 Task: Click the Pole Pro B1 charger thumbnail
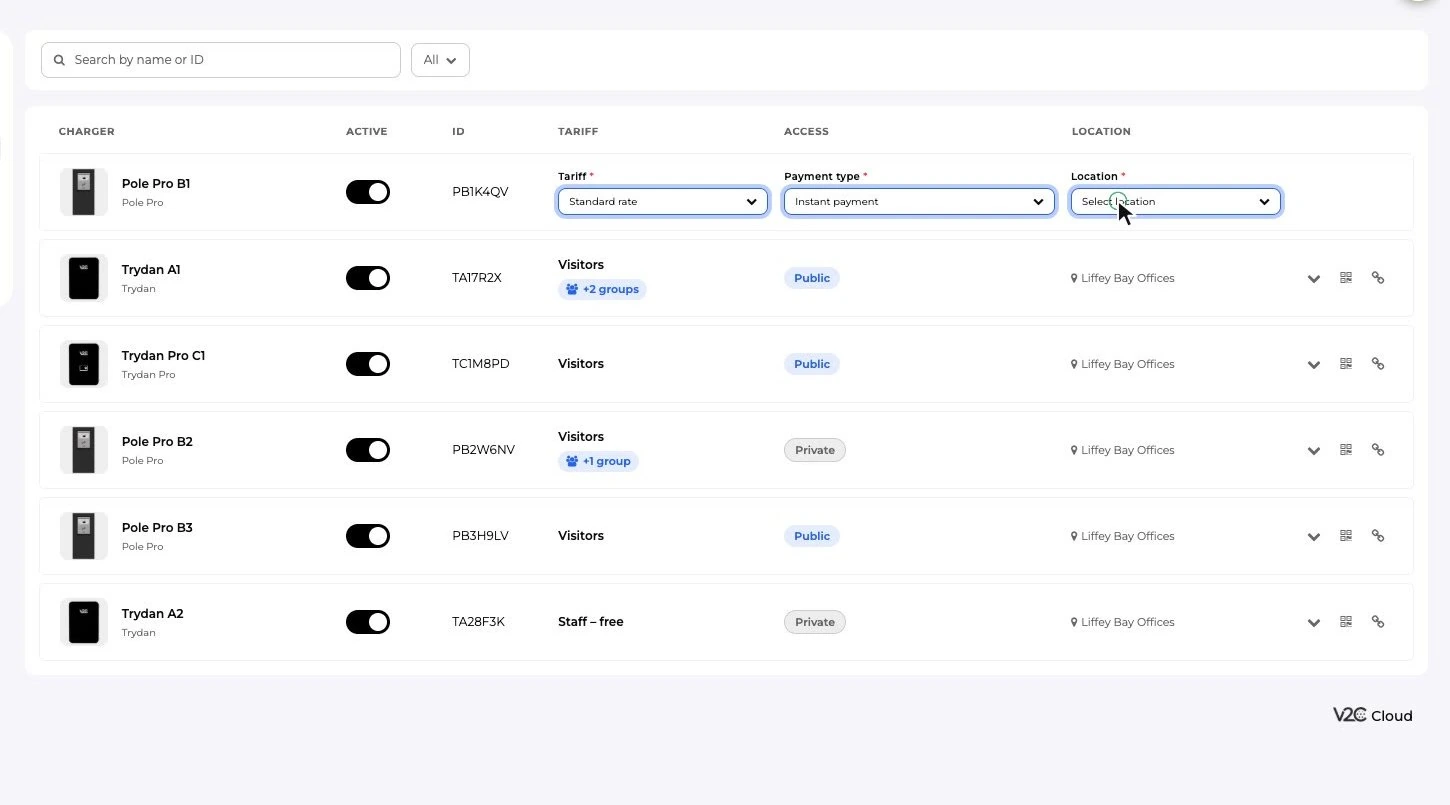click(84, 192)
